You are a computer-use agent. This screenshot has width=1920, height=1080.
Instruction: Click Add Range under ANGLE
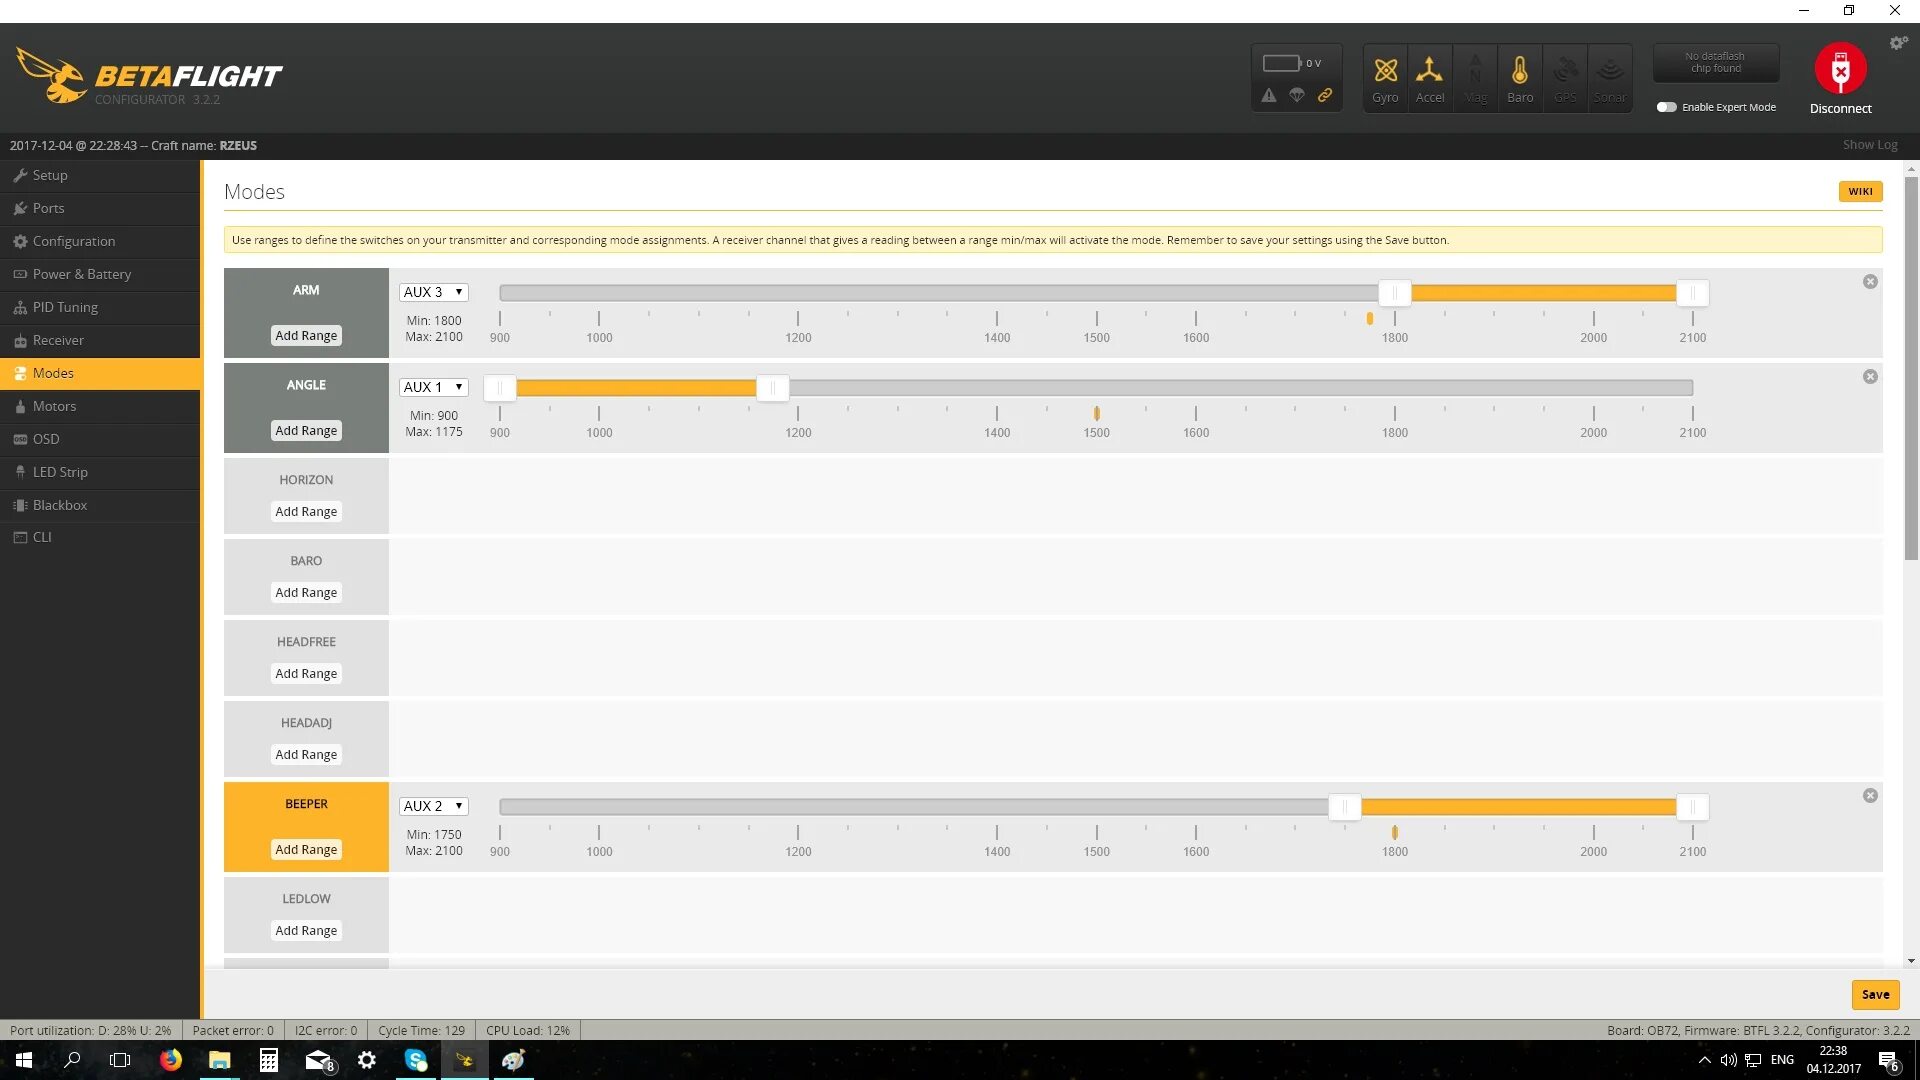(x=306, y=431)
